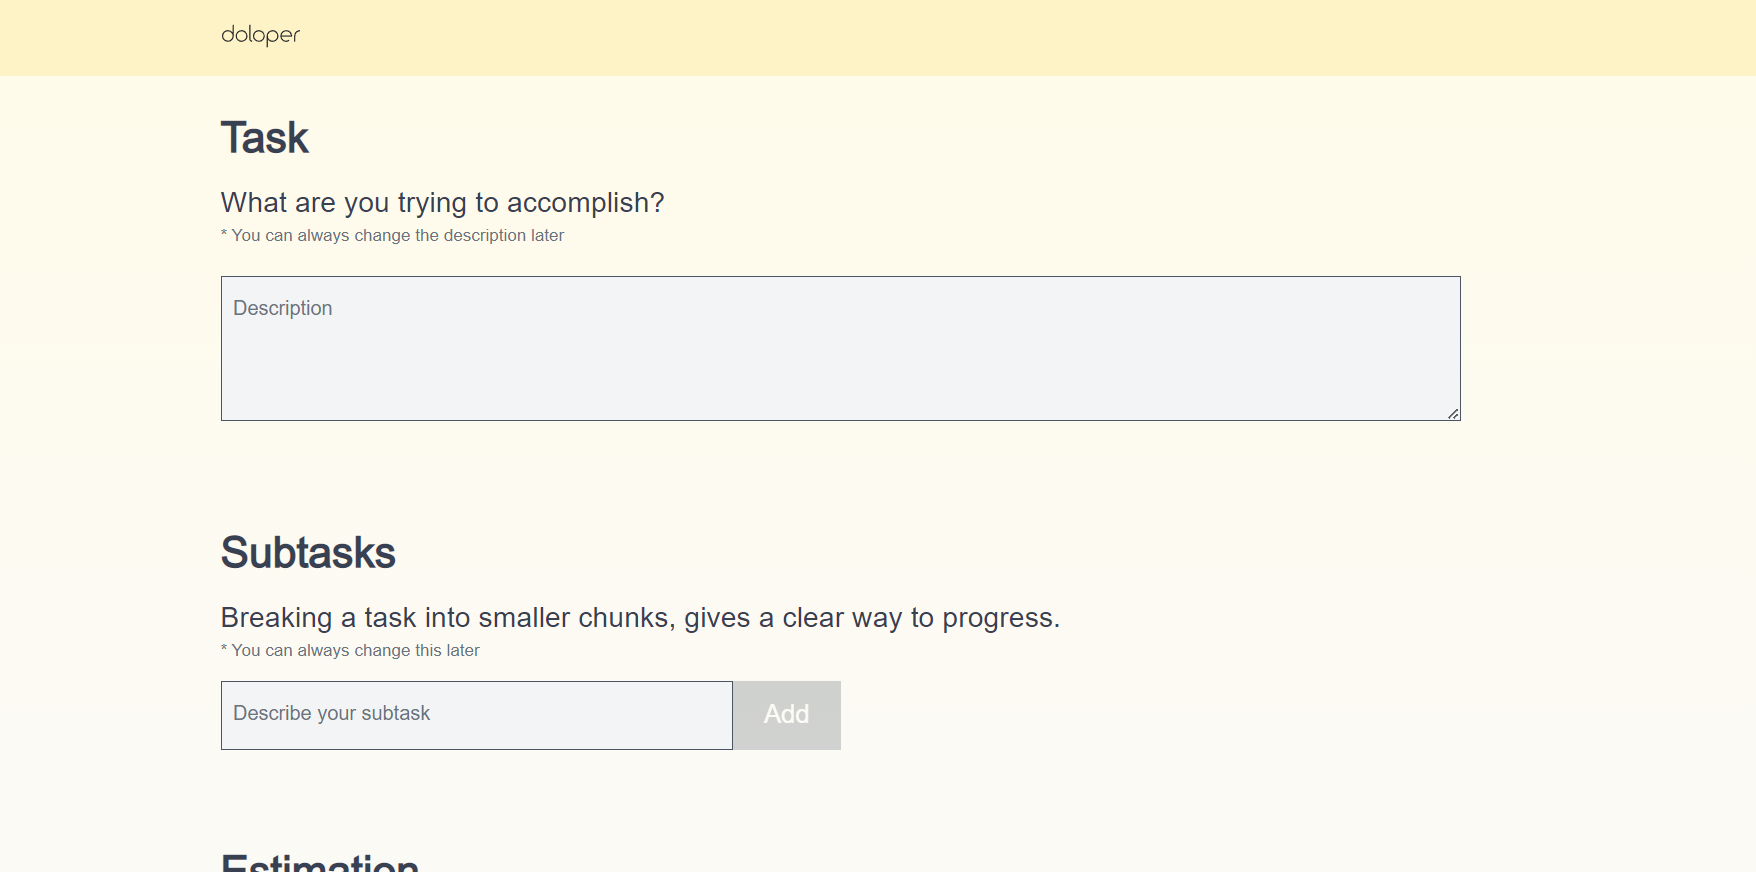Click the word "Breaking" in the subtasks tagline

tap(276, 618)
